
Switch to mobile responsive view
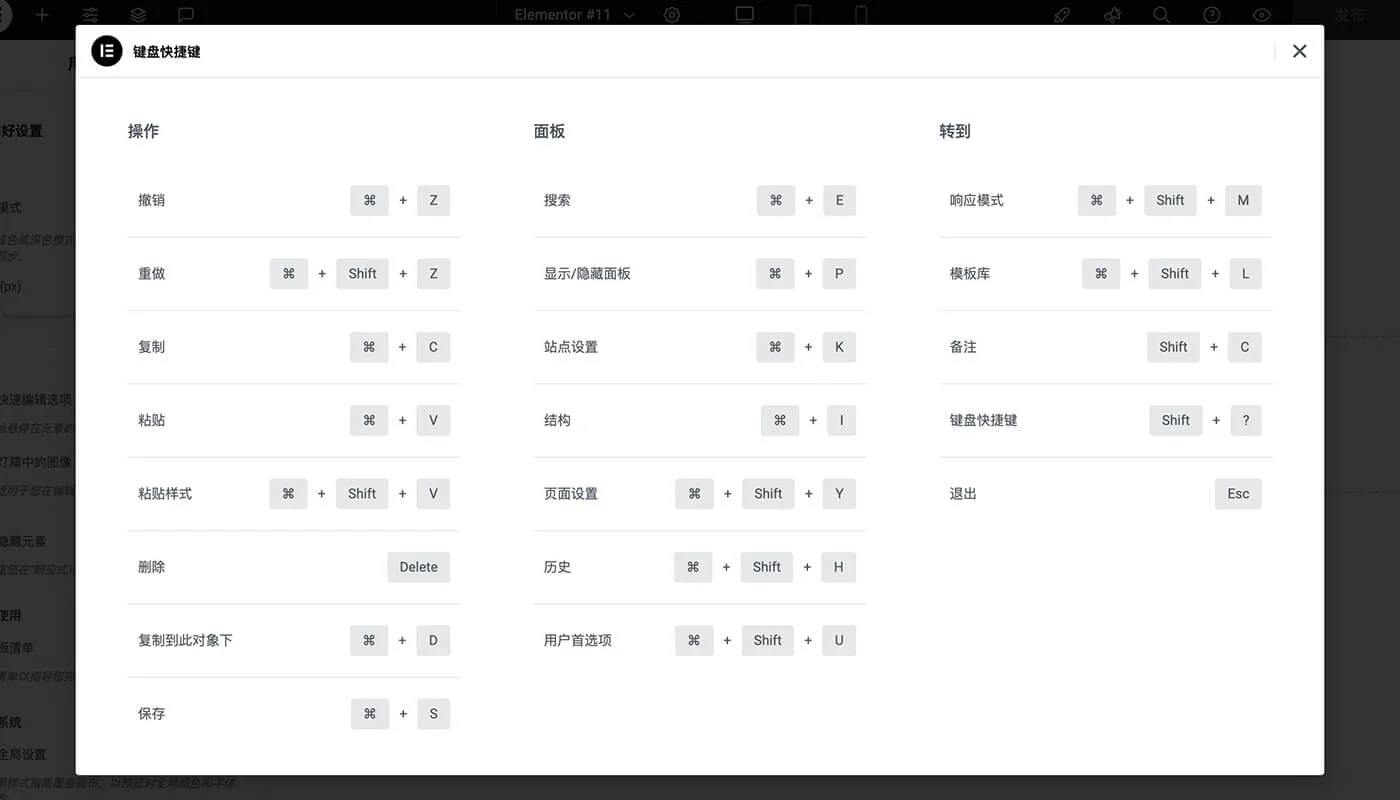coord(860,15)
